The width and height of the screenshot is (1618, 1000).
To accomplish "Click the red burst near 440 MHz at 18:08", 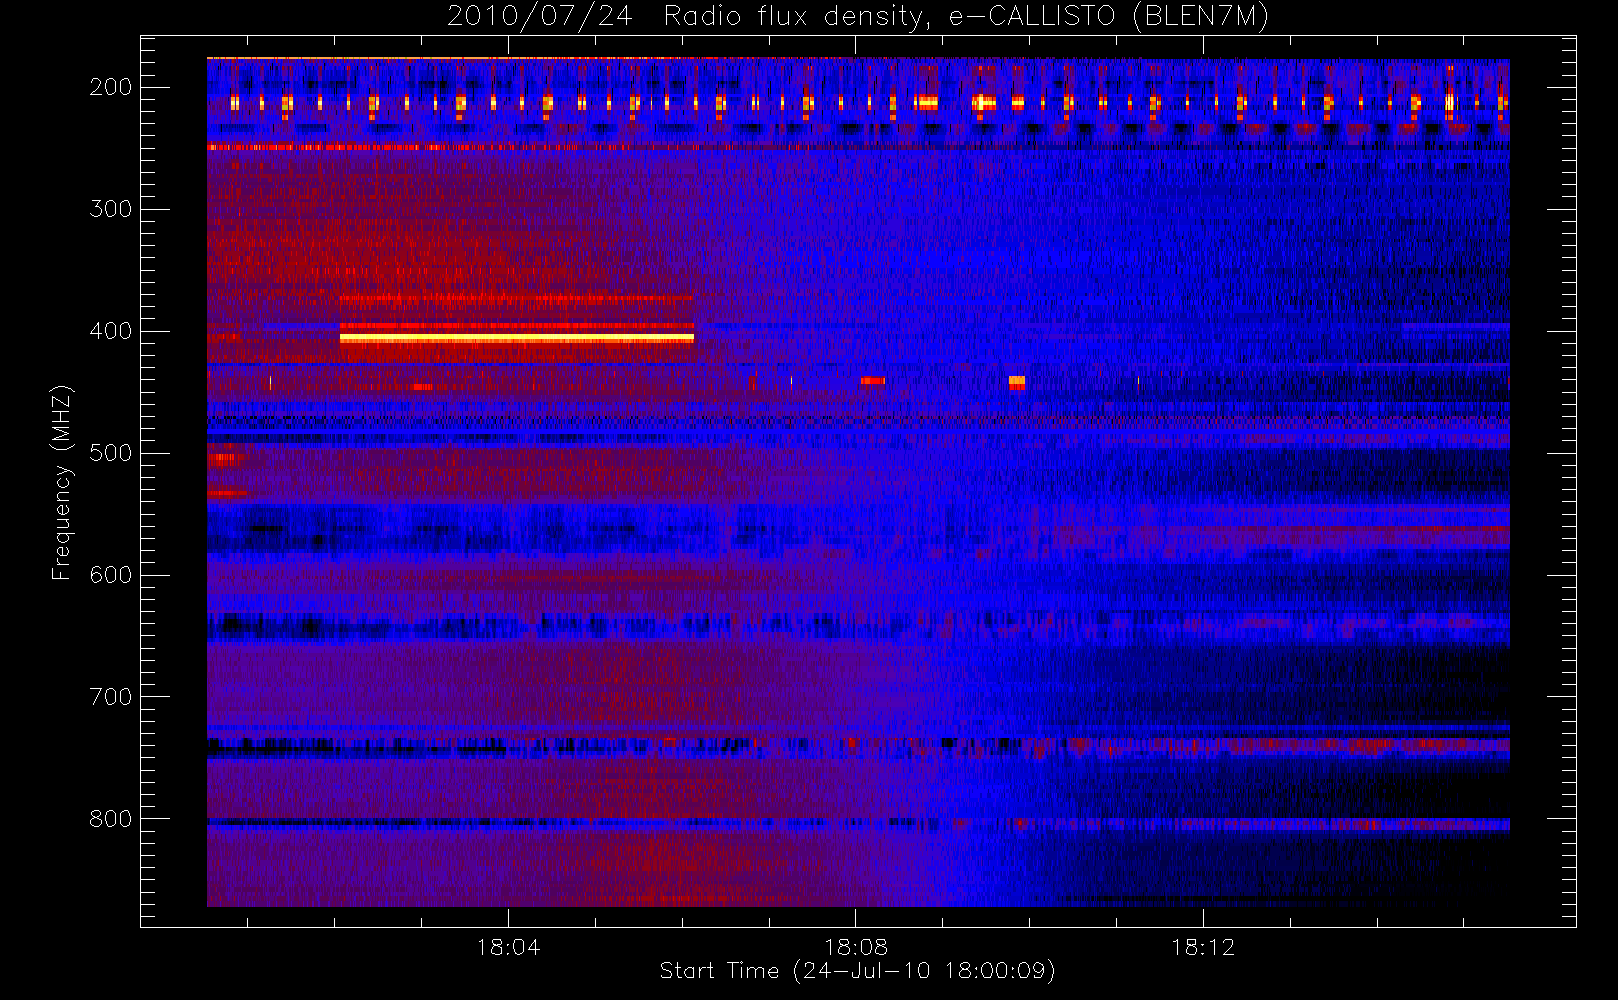I will (873, 380).
